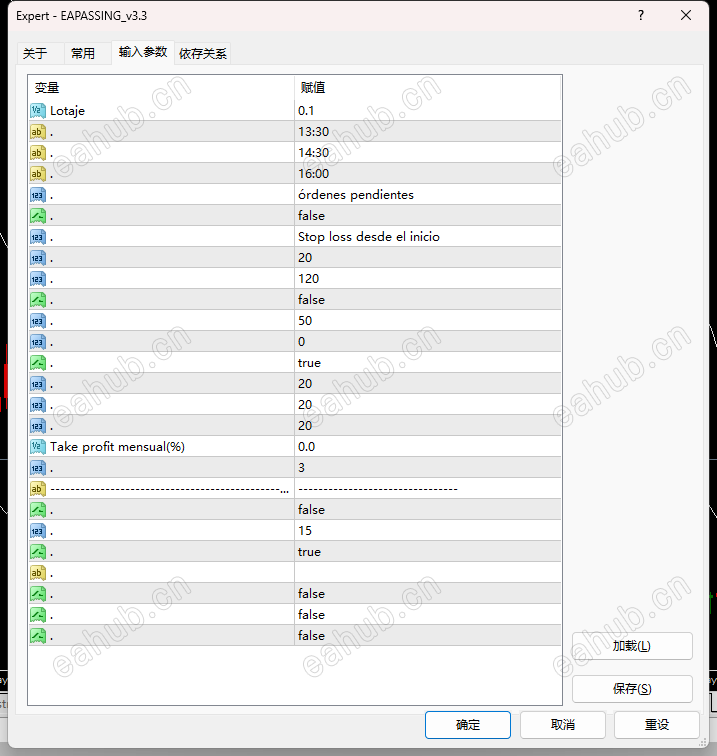Click the integer icon in the 15 value row
The image size is (717, 756).
pyautogui.click(x=38, y=531)
